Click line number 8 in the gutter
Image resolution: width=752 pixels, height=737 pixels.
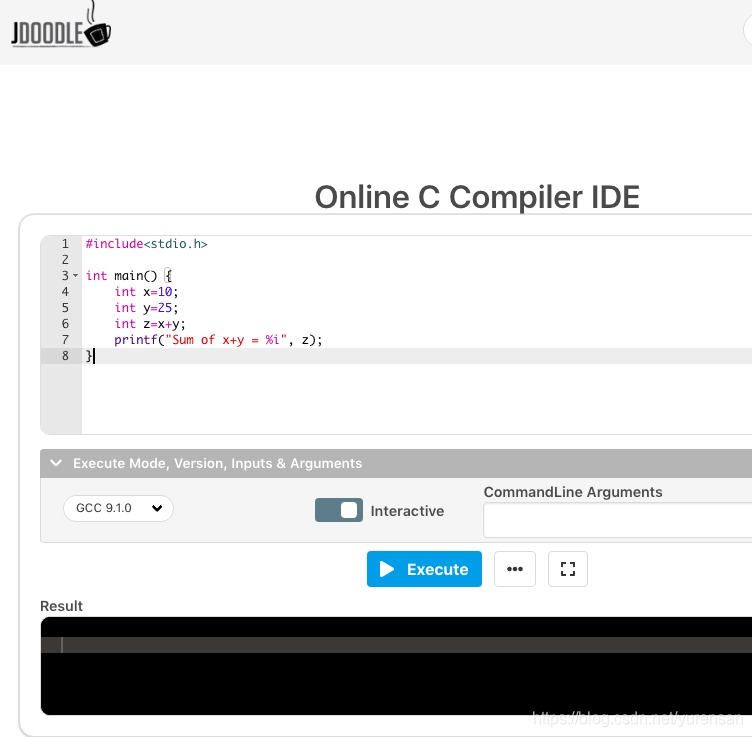pyautogui.click(x=65, y=356)
